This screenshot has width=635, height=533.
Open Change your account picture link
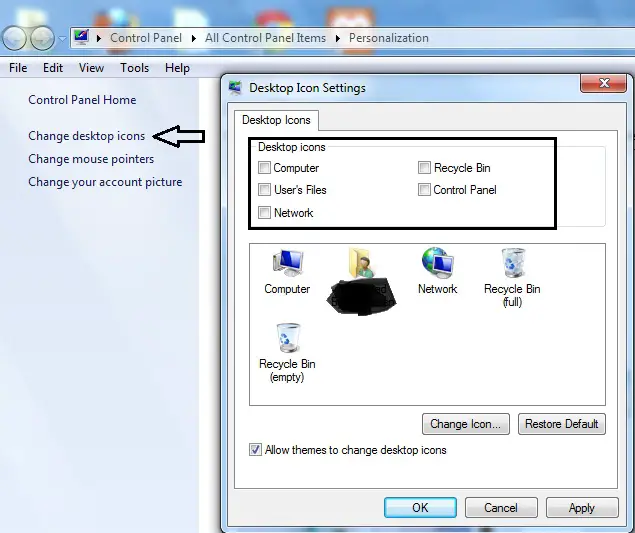105,182
